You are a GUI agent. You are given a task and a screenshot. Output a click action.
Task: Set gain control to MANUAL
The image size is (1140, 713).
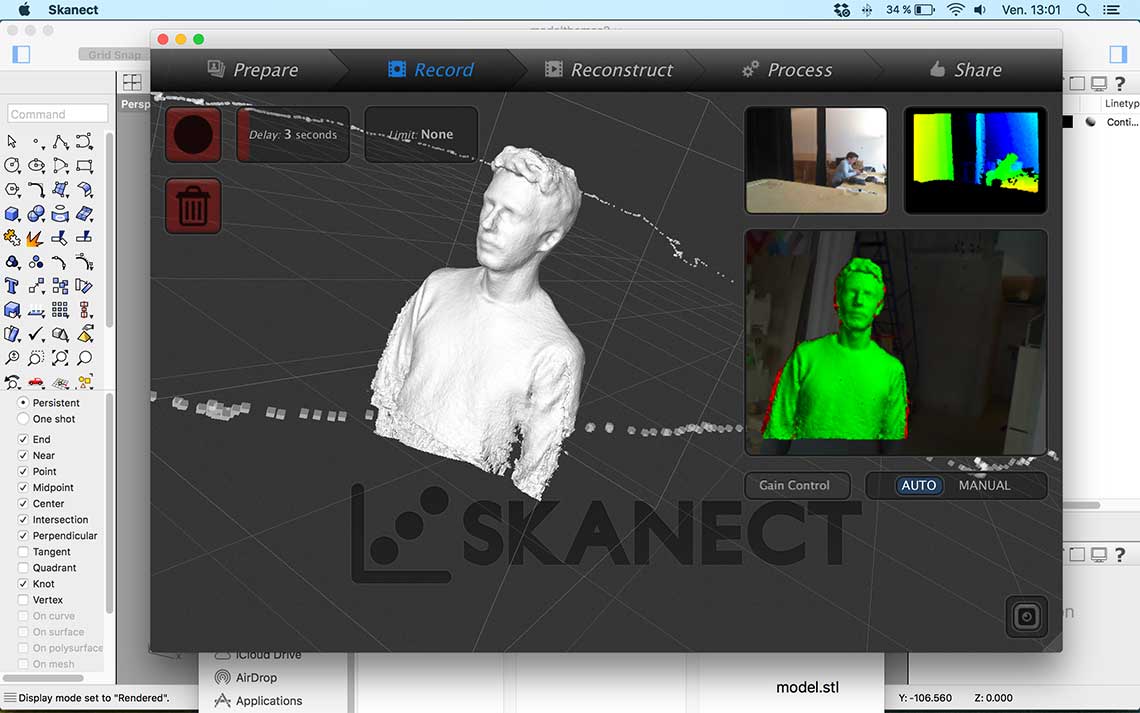pos(984,486)
